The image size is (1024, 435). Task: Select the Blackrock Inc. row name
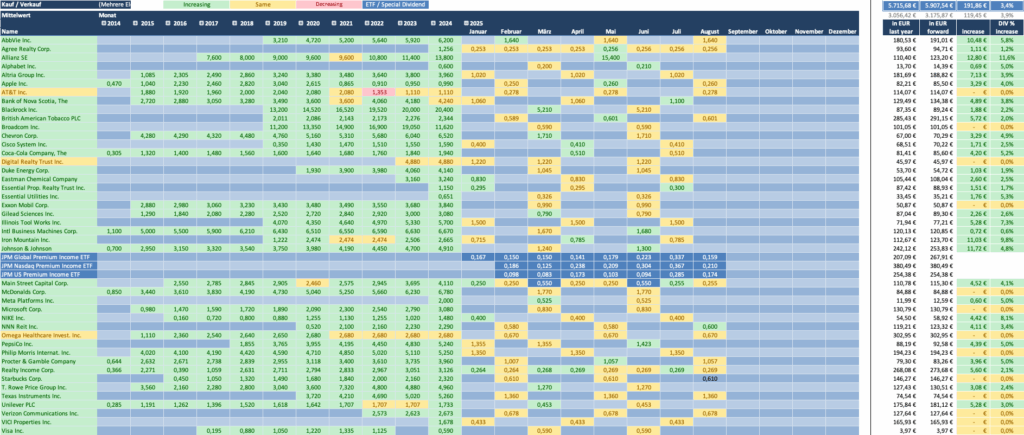pyautogui.click(x=48, y=110)
